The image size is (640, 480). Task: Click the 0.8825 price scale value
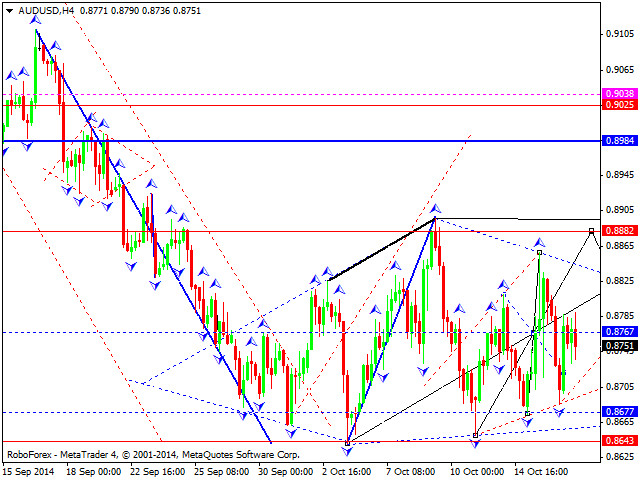click(620, 281)
